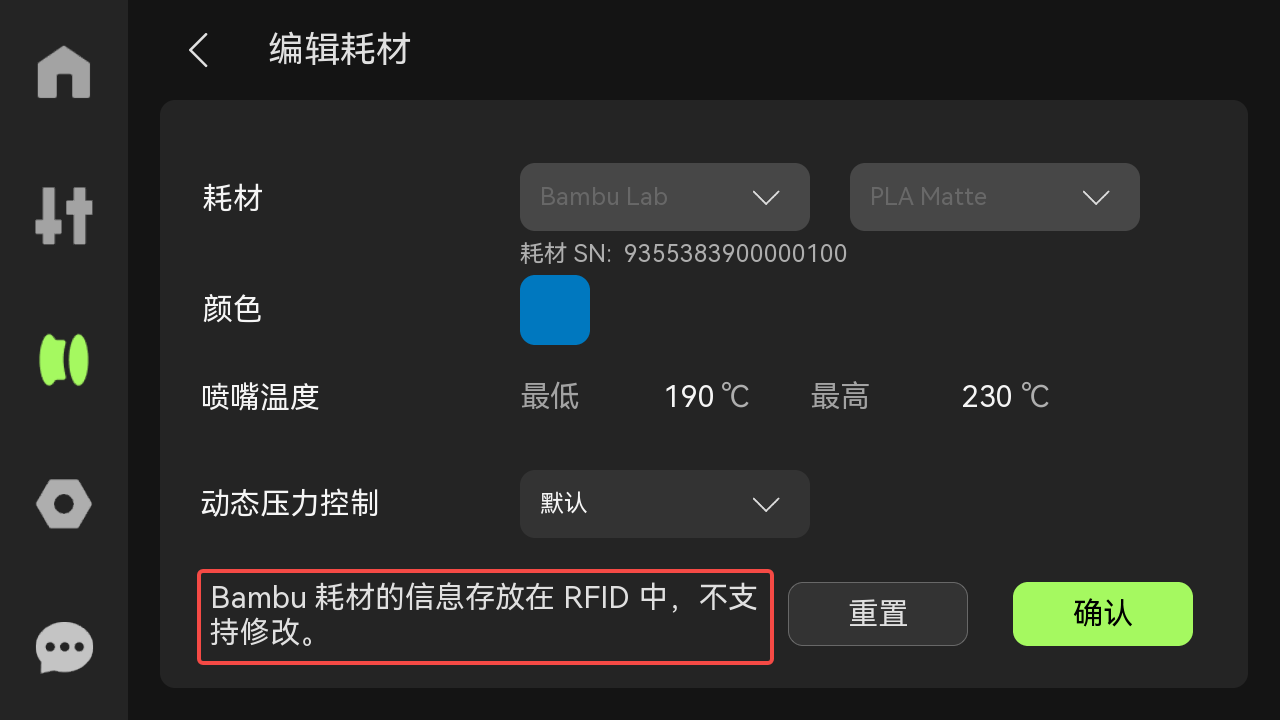Viewport: 1280px width, 720px height.
Task: Click the RFID info notice message
Action: [485, 616]
